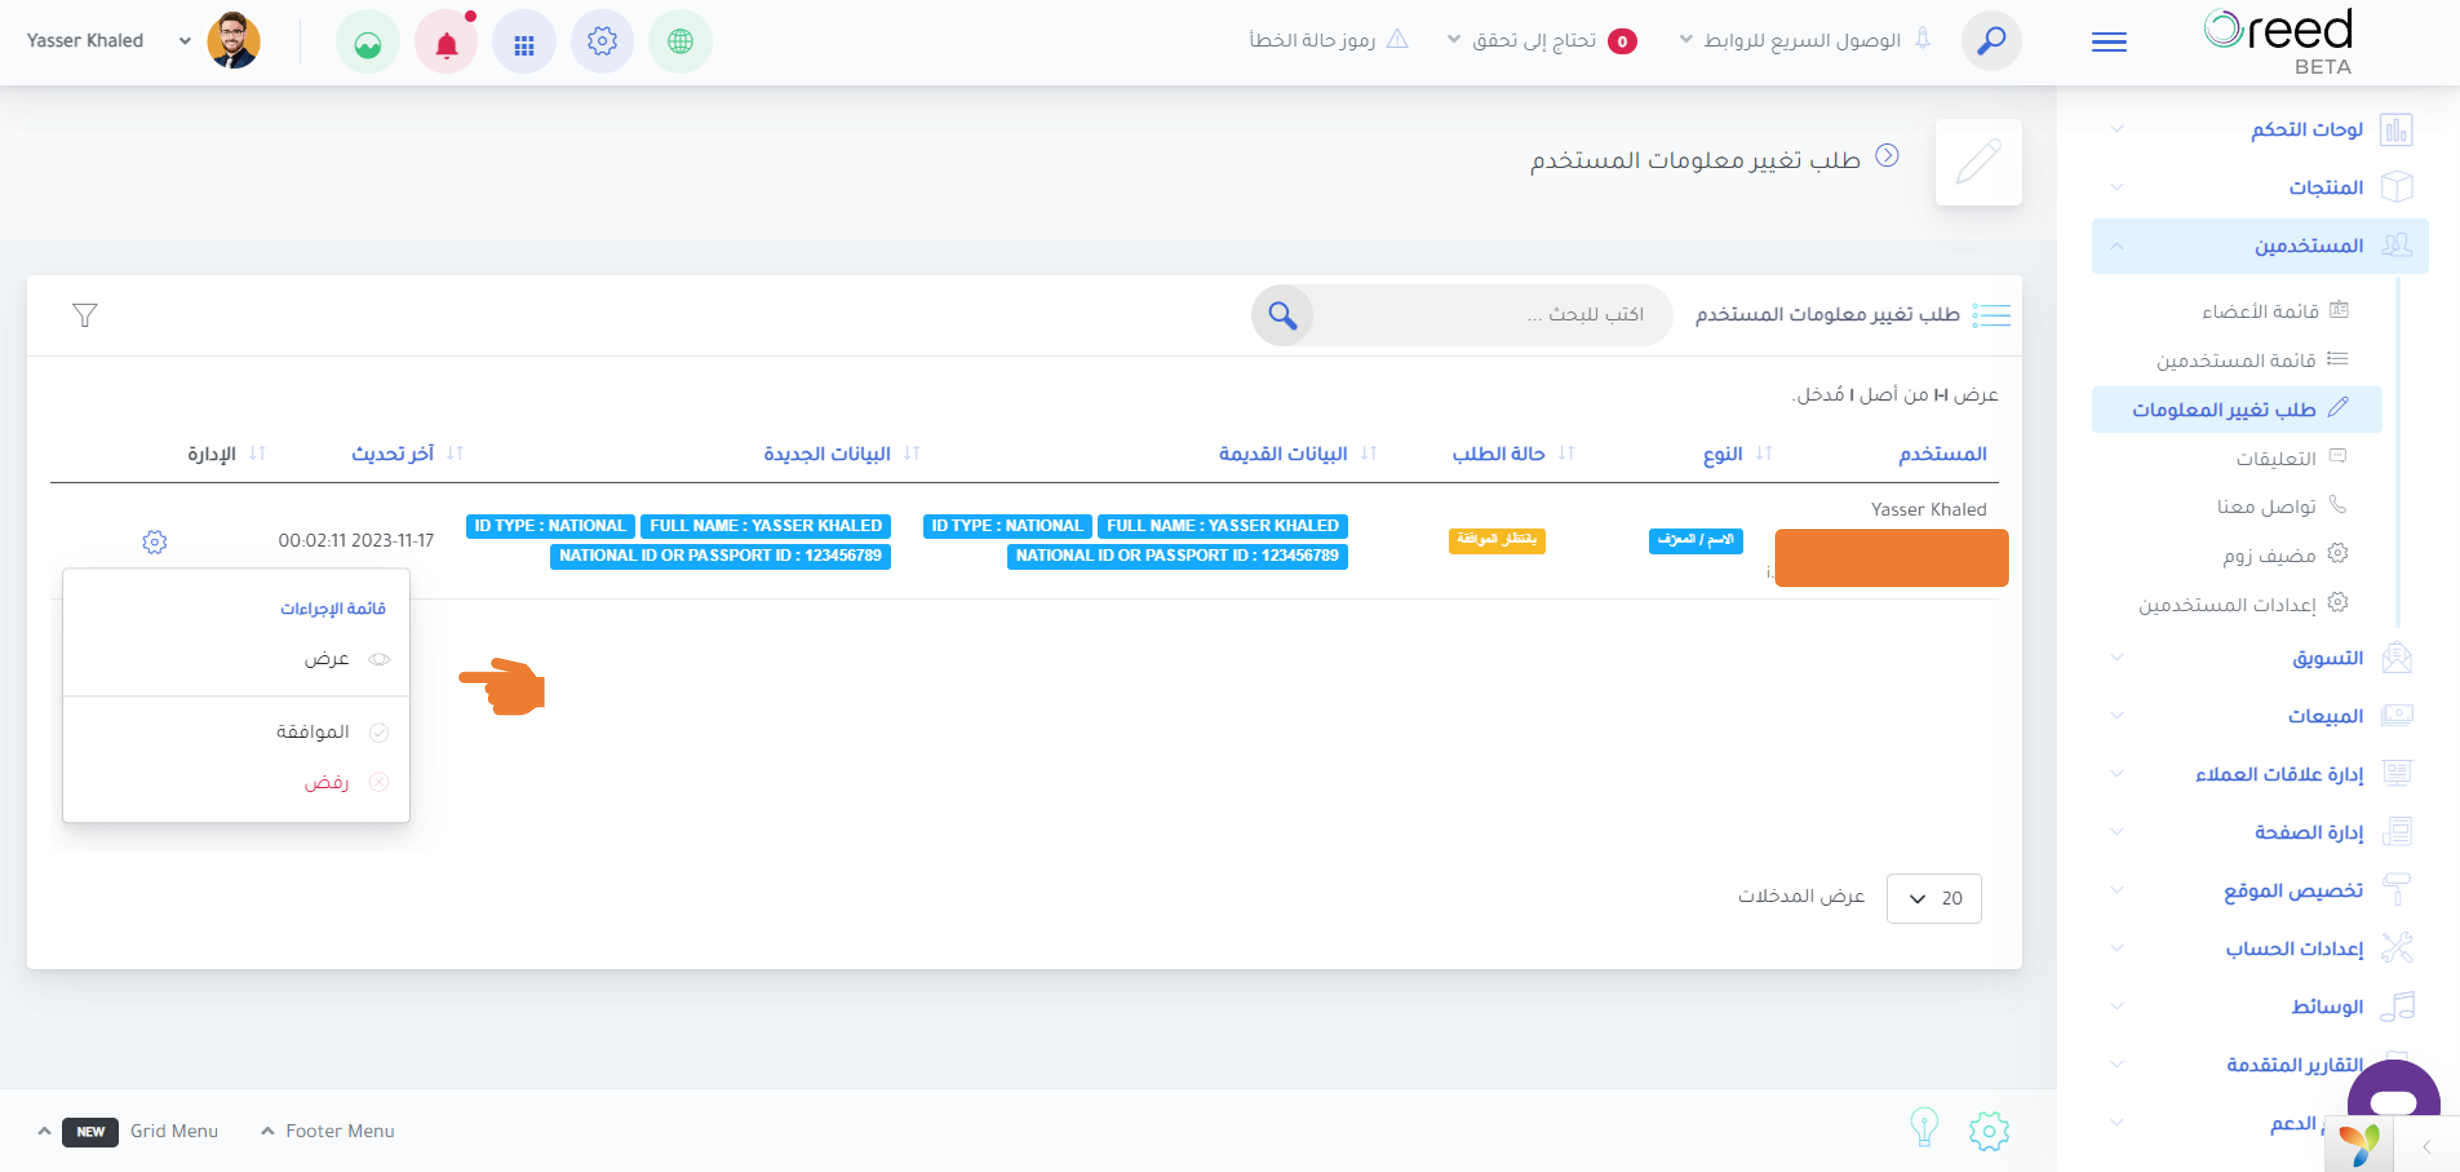This screenshot has height=1172, width=2460.
Task: Click the اكتب للبحث search field
Action: point(1490,315)
